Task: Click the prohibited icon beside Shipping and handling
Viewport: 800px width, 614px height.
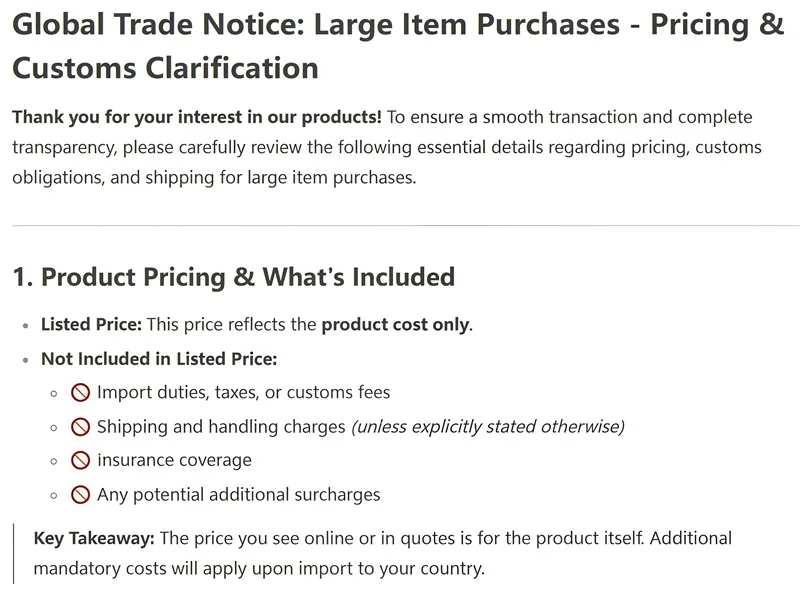Action: pos(81,427)
